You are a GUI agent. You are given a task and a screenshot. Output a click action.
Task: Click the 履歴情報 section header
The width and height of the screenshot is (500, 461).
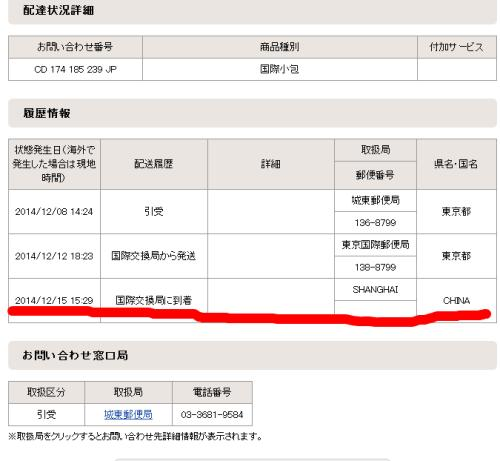[x=47, y=113]
